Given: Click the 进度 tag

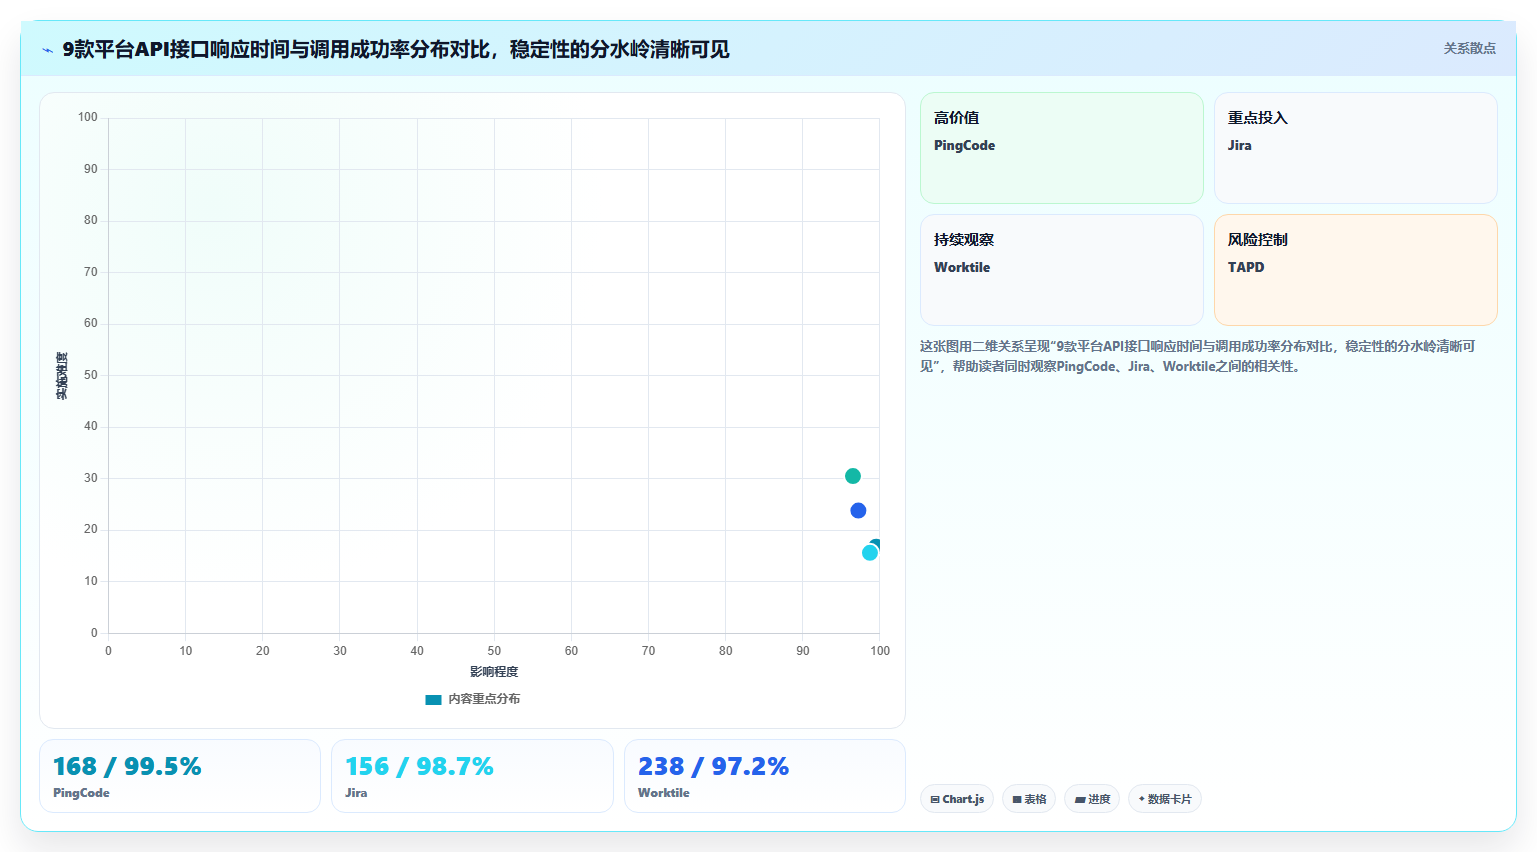Looking at the screenshot, I should [1092, 799].
